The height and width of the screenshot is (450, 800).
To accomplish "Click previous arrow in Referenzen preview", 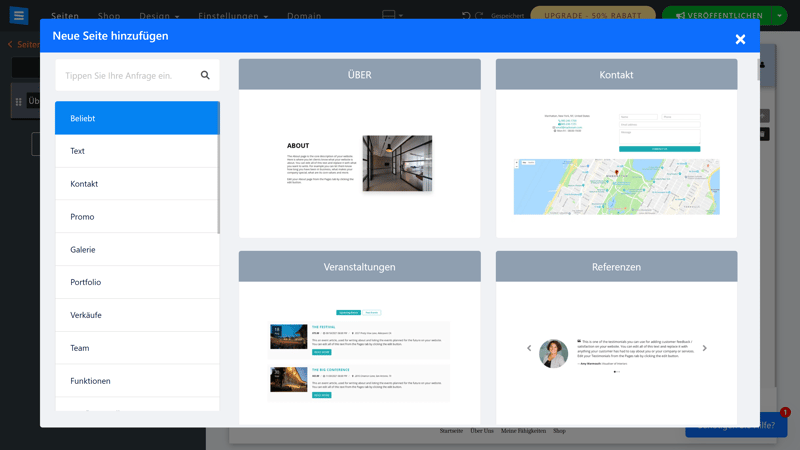I will 529,348.
